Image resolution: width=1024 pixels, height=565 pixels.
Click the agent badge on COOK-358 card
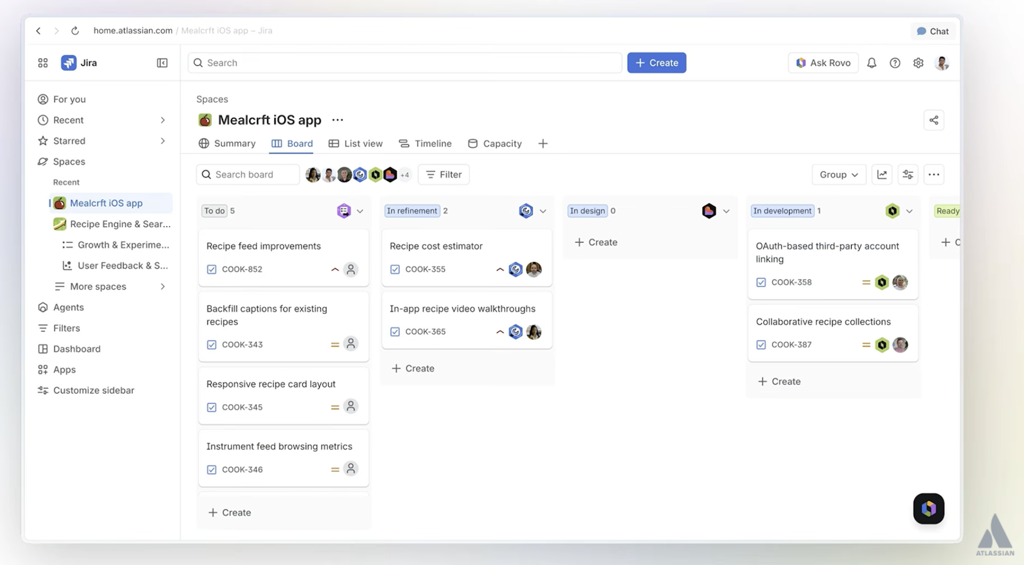pos(882,282)
